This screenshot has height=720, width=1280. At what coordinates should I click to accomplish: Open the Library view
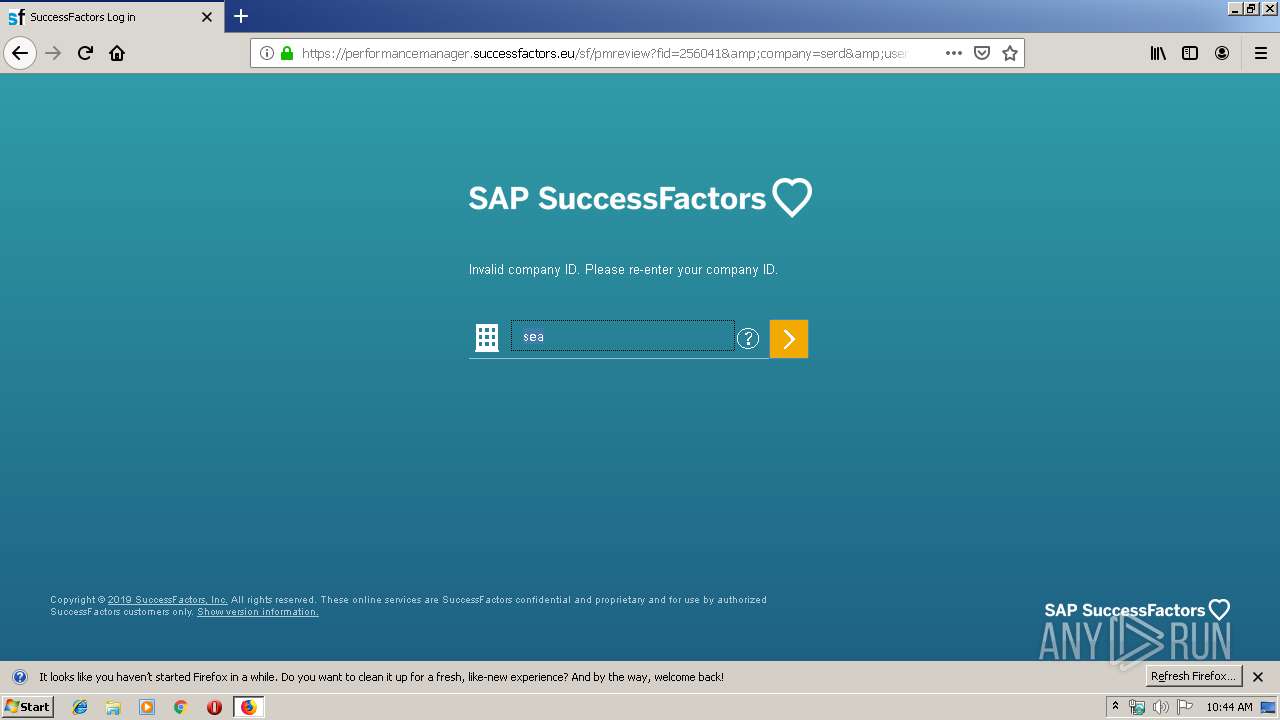click(x=1158, y=53)
